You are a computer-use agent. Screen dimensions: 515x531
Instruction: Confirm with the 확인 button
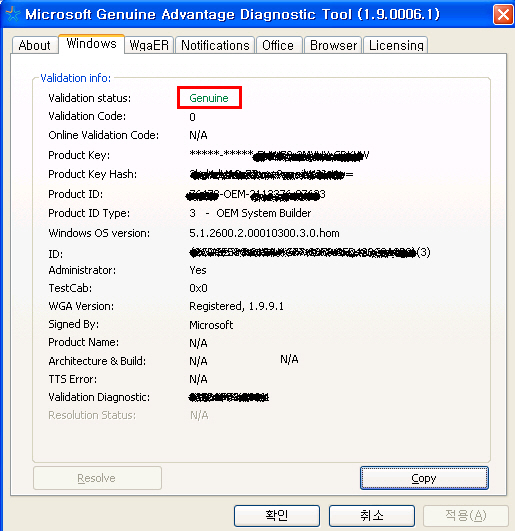[x=277, y=516]
